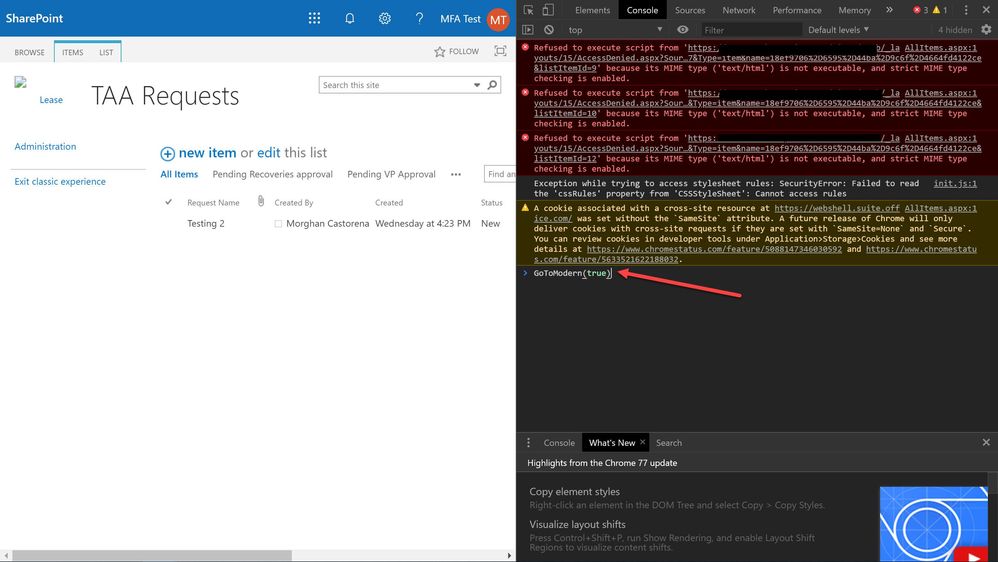Click Exit classic experience link

[60, 181]
